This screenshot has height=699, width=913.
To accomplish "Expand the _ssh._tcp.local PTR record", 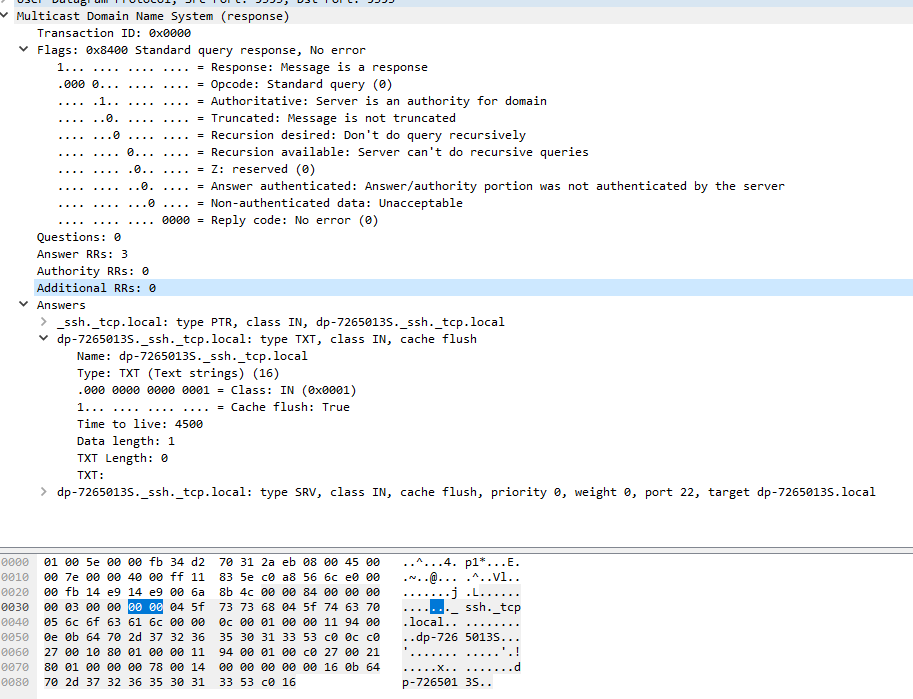I will [x=45, y=322].
